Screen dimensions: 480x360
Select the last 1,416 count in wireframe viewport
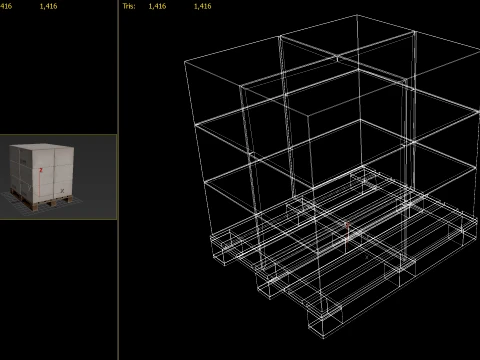[x=203, y=6]
